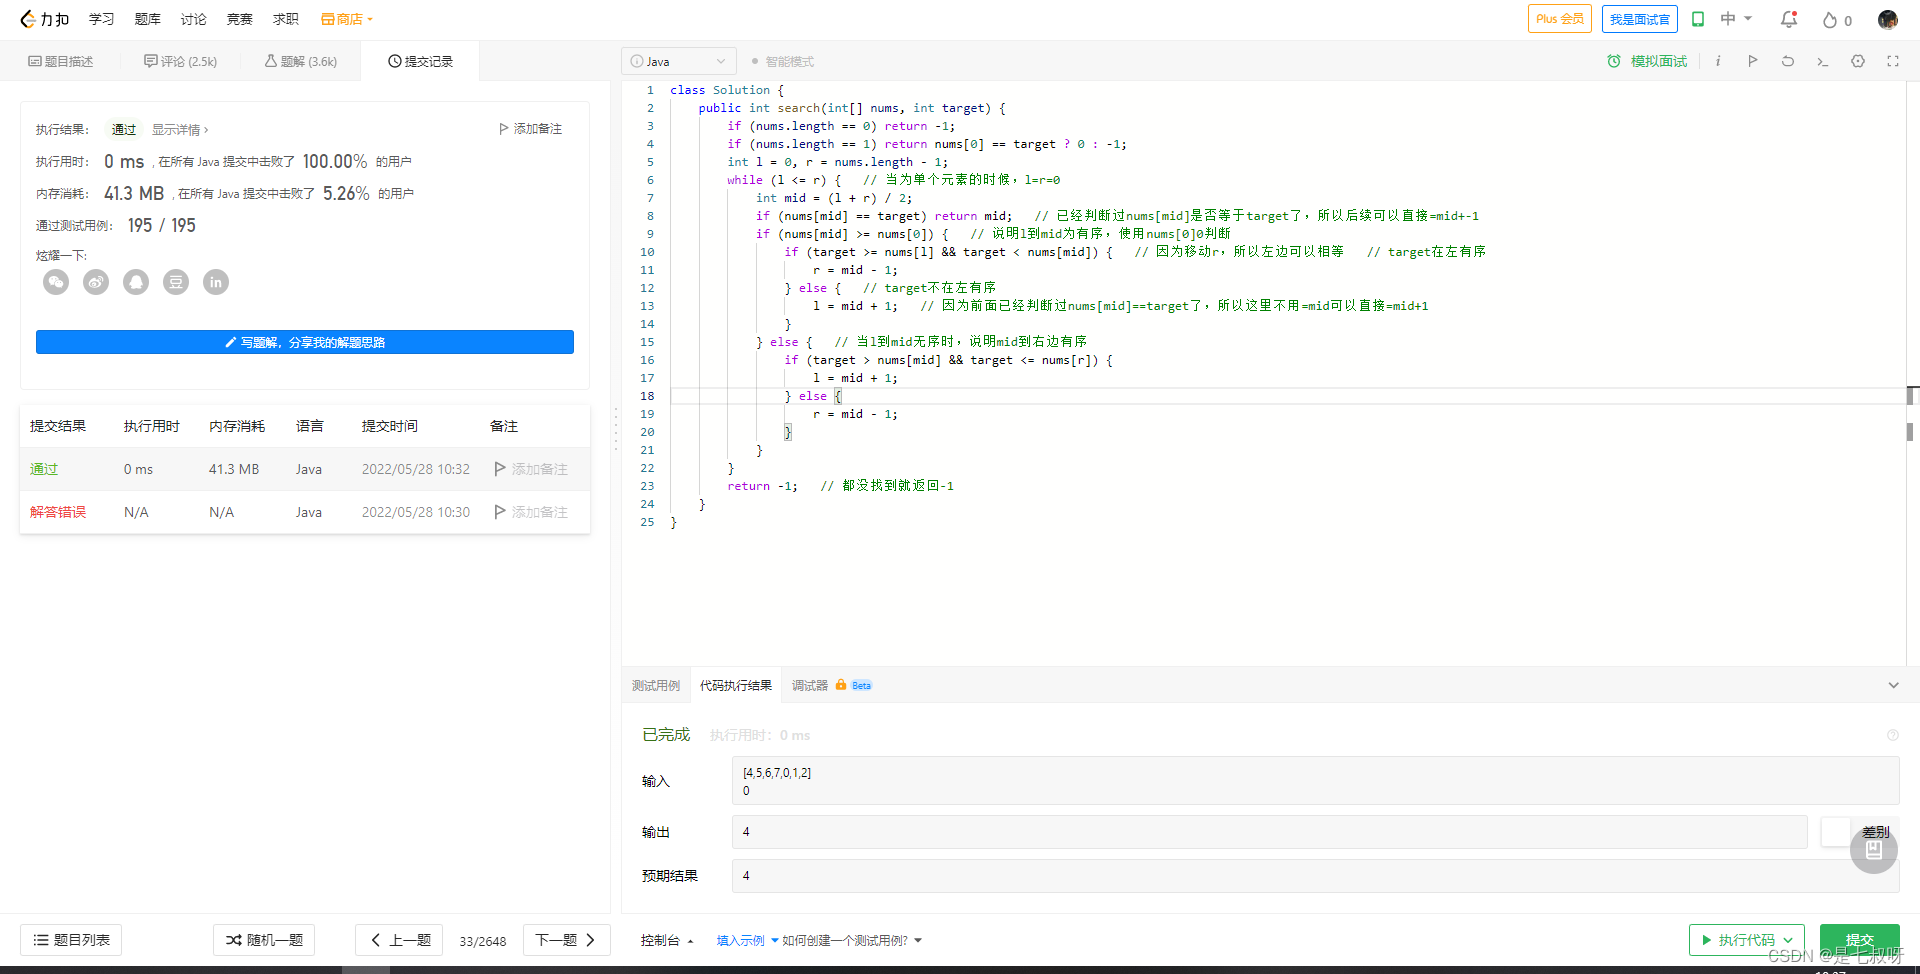Image resolution: width=1920 pixels, height=974 pixels.
Task: Open the green mobile app icon
Action: tap(1698, 19)
